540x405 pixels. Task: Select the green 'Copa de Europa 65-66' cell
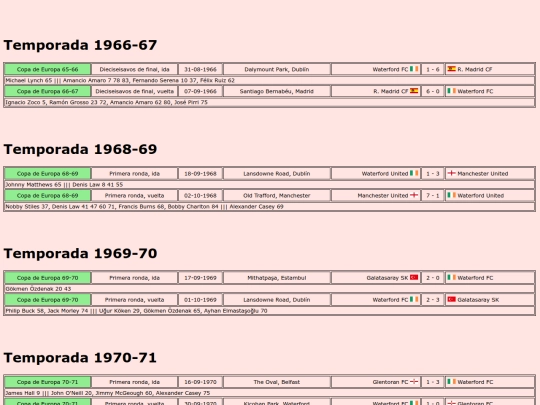point(48,69)
